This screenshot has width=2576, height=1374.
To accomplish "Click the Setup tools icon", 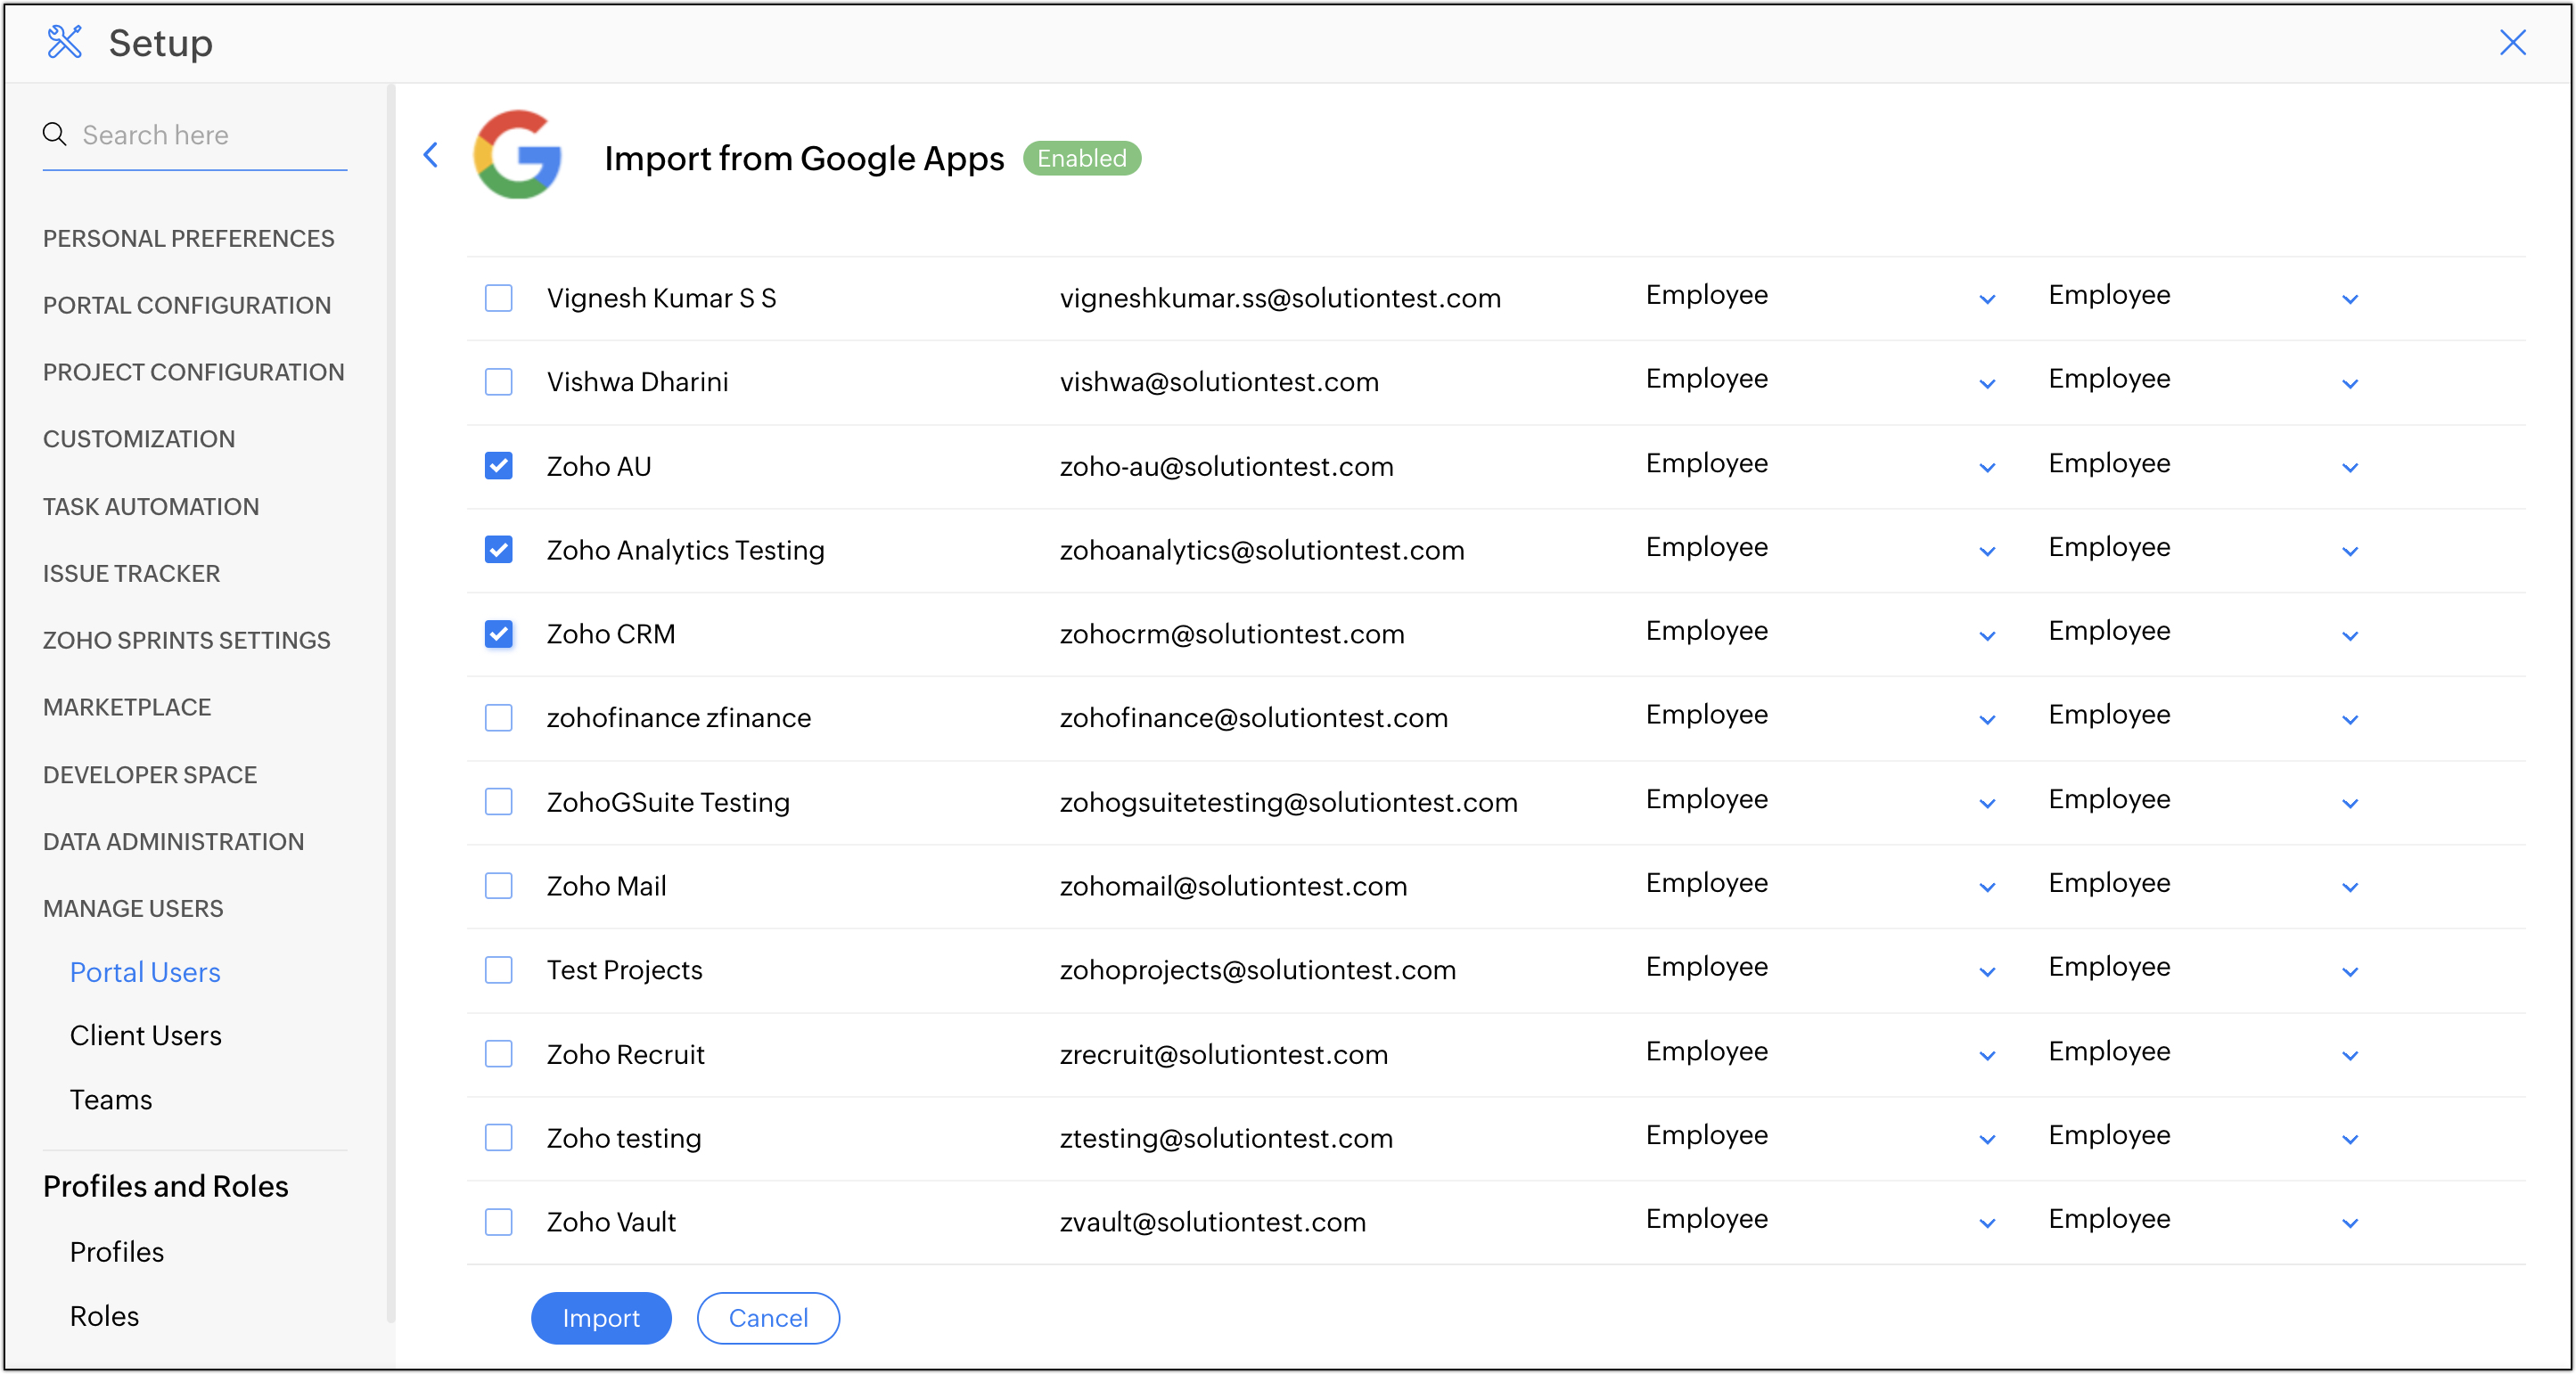I will point(65,42).
